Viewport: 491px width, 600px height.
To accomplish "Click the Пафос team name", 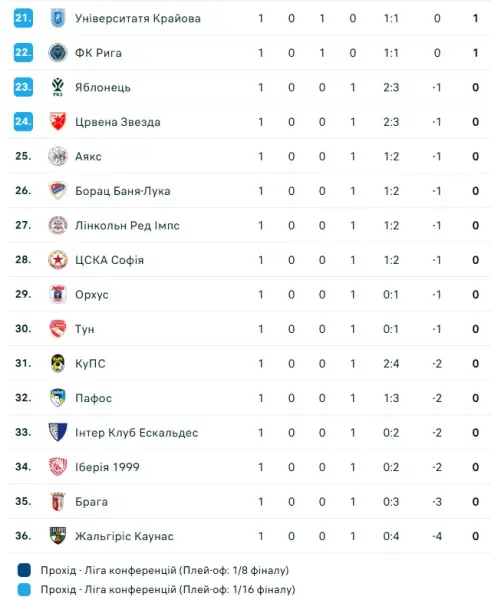I will point(93,398).
